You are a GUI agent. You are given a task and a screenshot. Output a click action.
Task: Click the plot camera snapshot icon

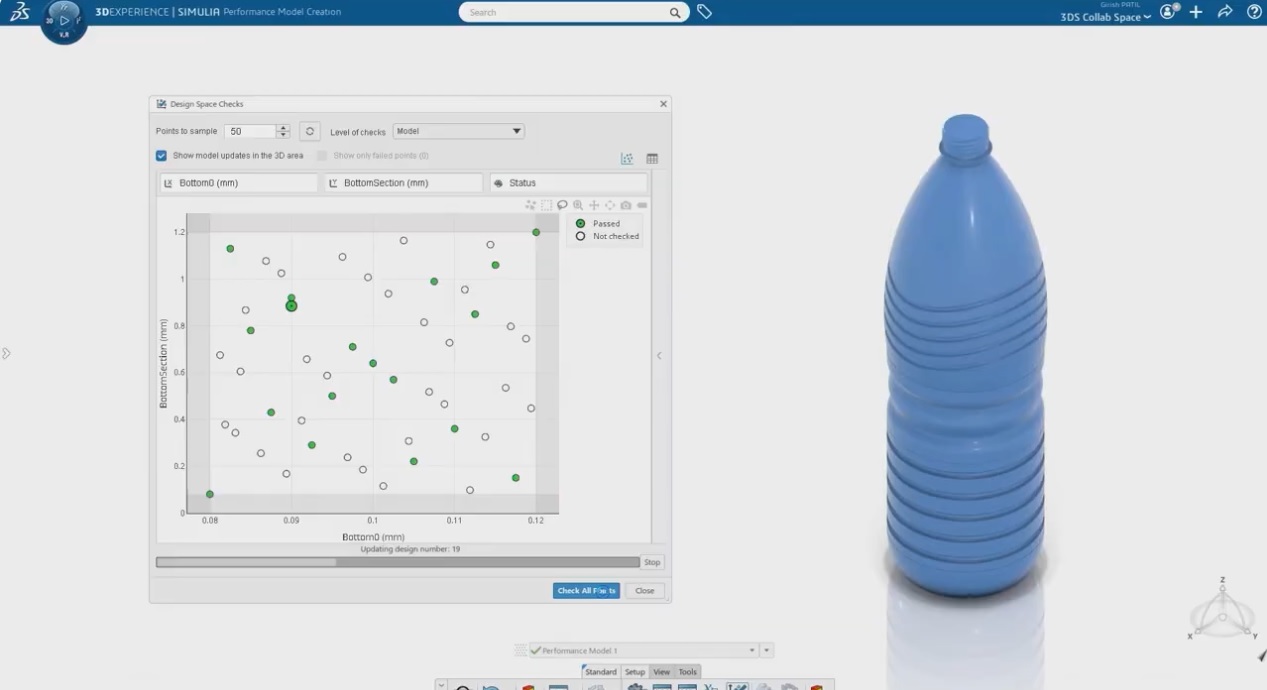[626, 205]
